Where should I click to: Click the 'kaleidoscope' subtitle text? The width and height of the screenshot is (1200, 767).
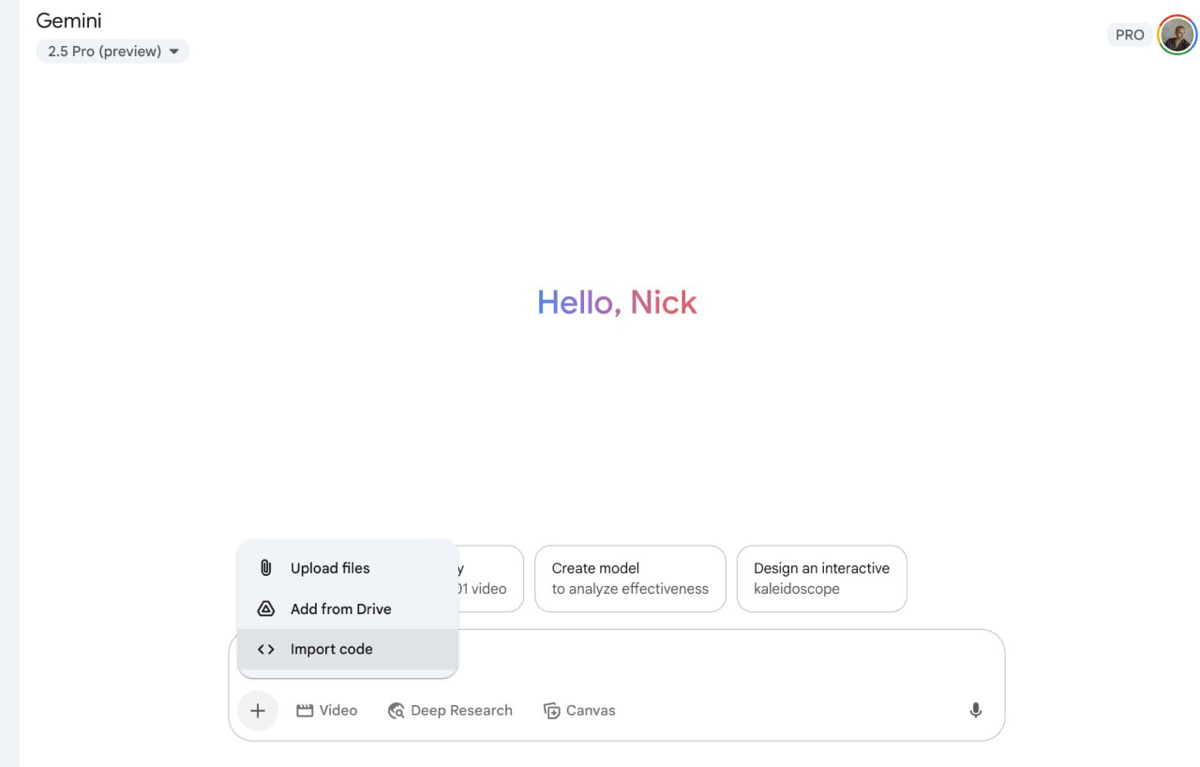click(x=797, y=589)
